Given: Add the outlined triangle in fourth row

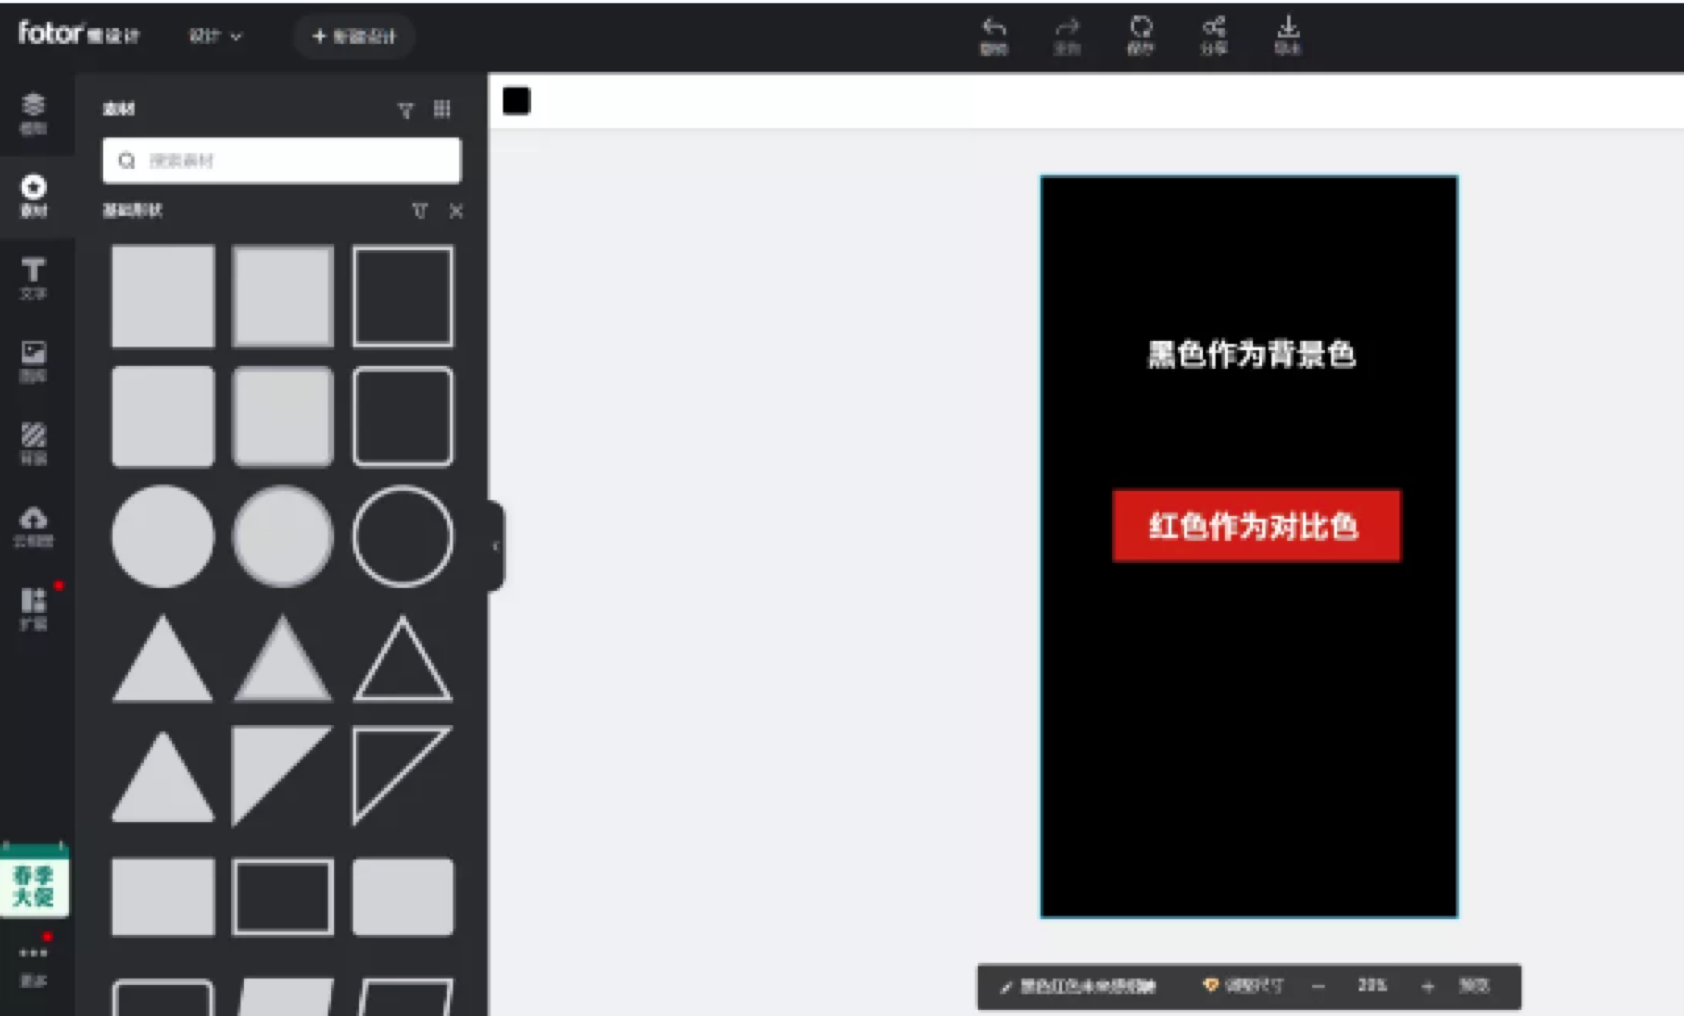Looking at the screenshot, I should (403, 662).
